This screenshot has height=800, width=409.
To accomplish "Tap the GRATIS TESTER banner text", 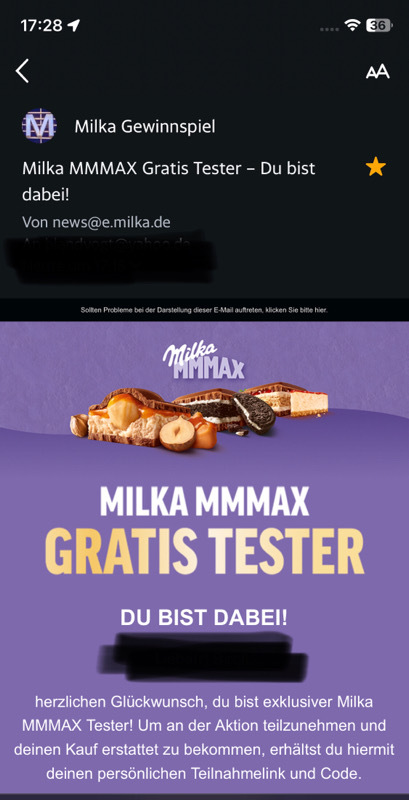I will coord(204,552).
